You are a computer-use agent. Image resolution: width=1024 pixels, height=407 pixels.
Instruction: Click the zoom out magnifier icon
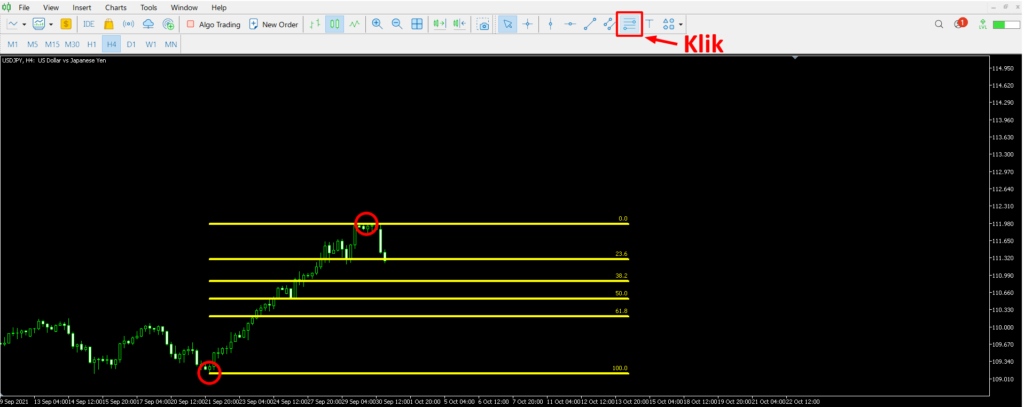click(397, 23)
